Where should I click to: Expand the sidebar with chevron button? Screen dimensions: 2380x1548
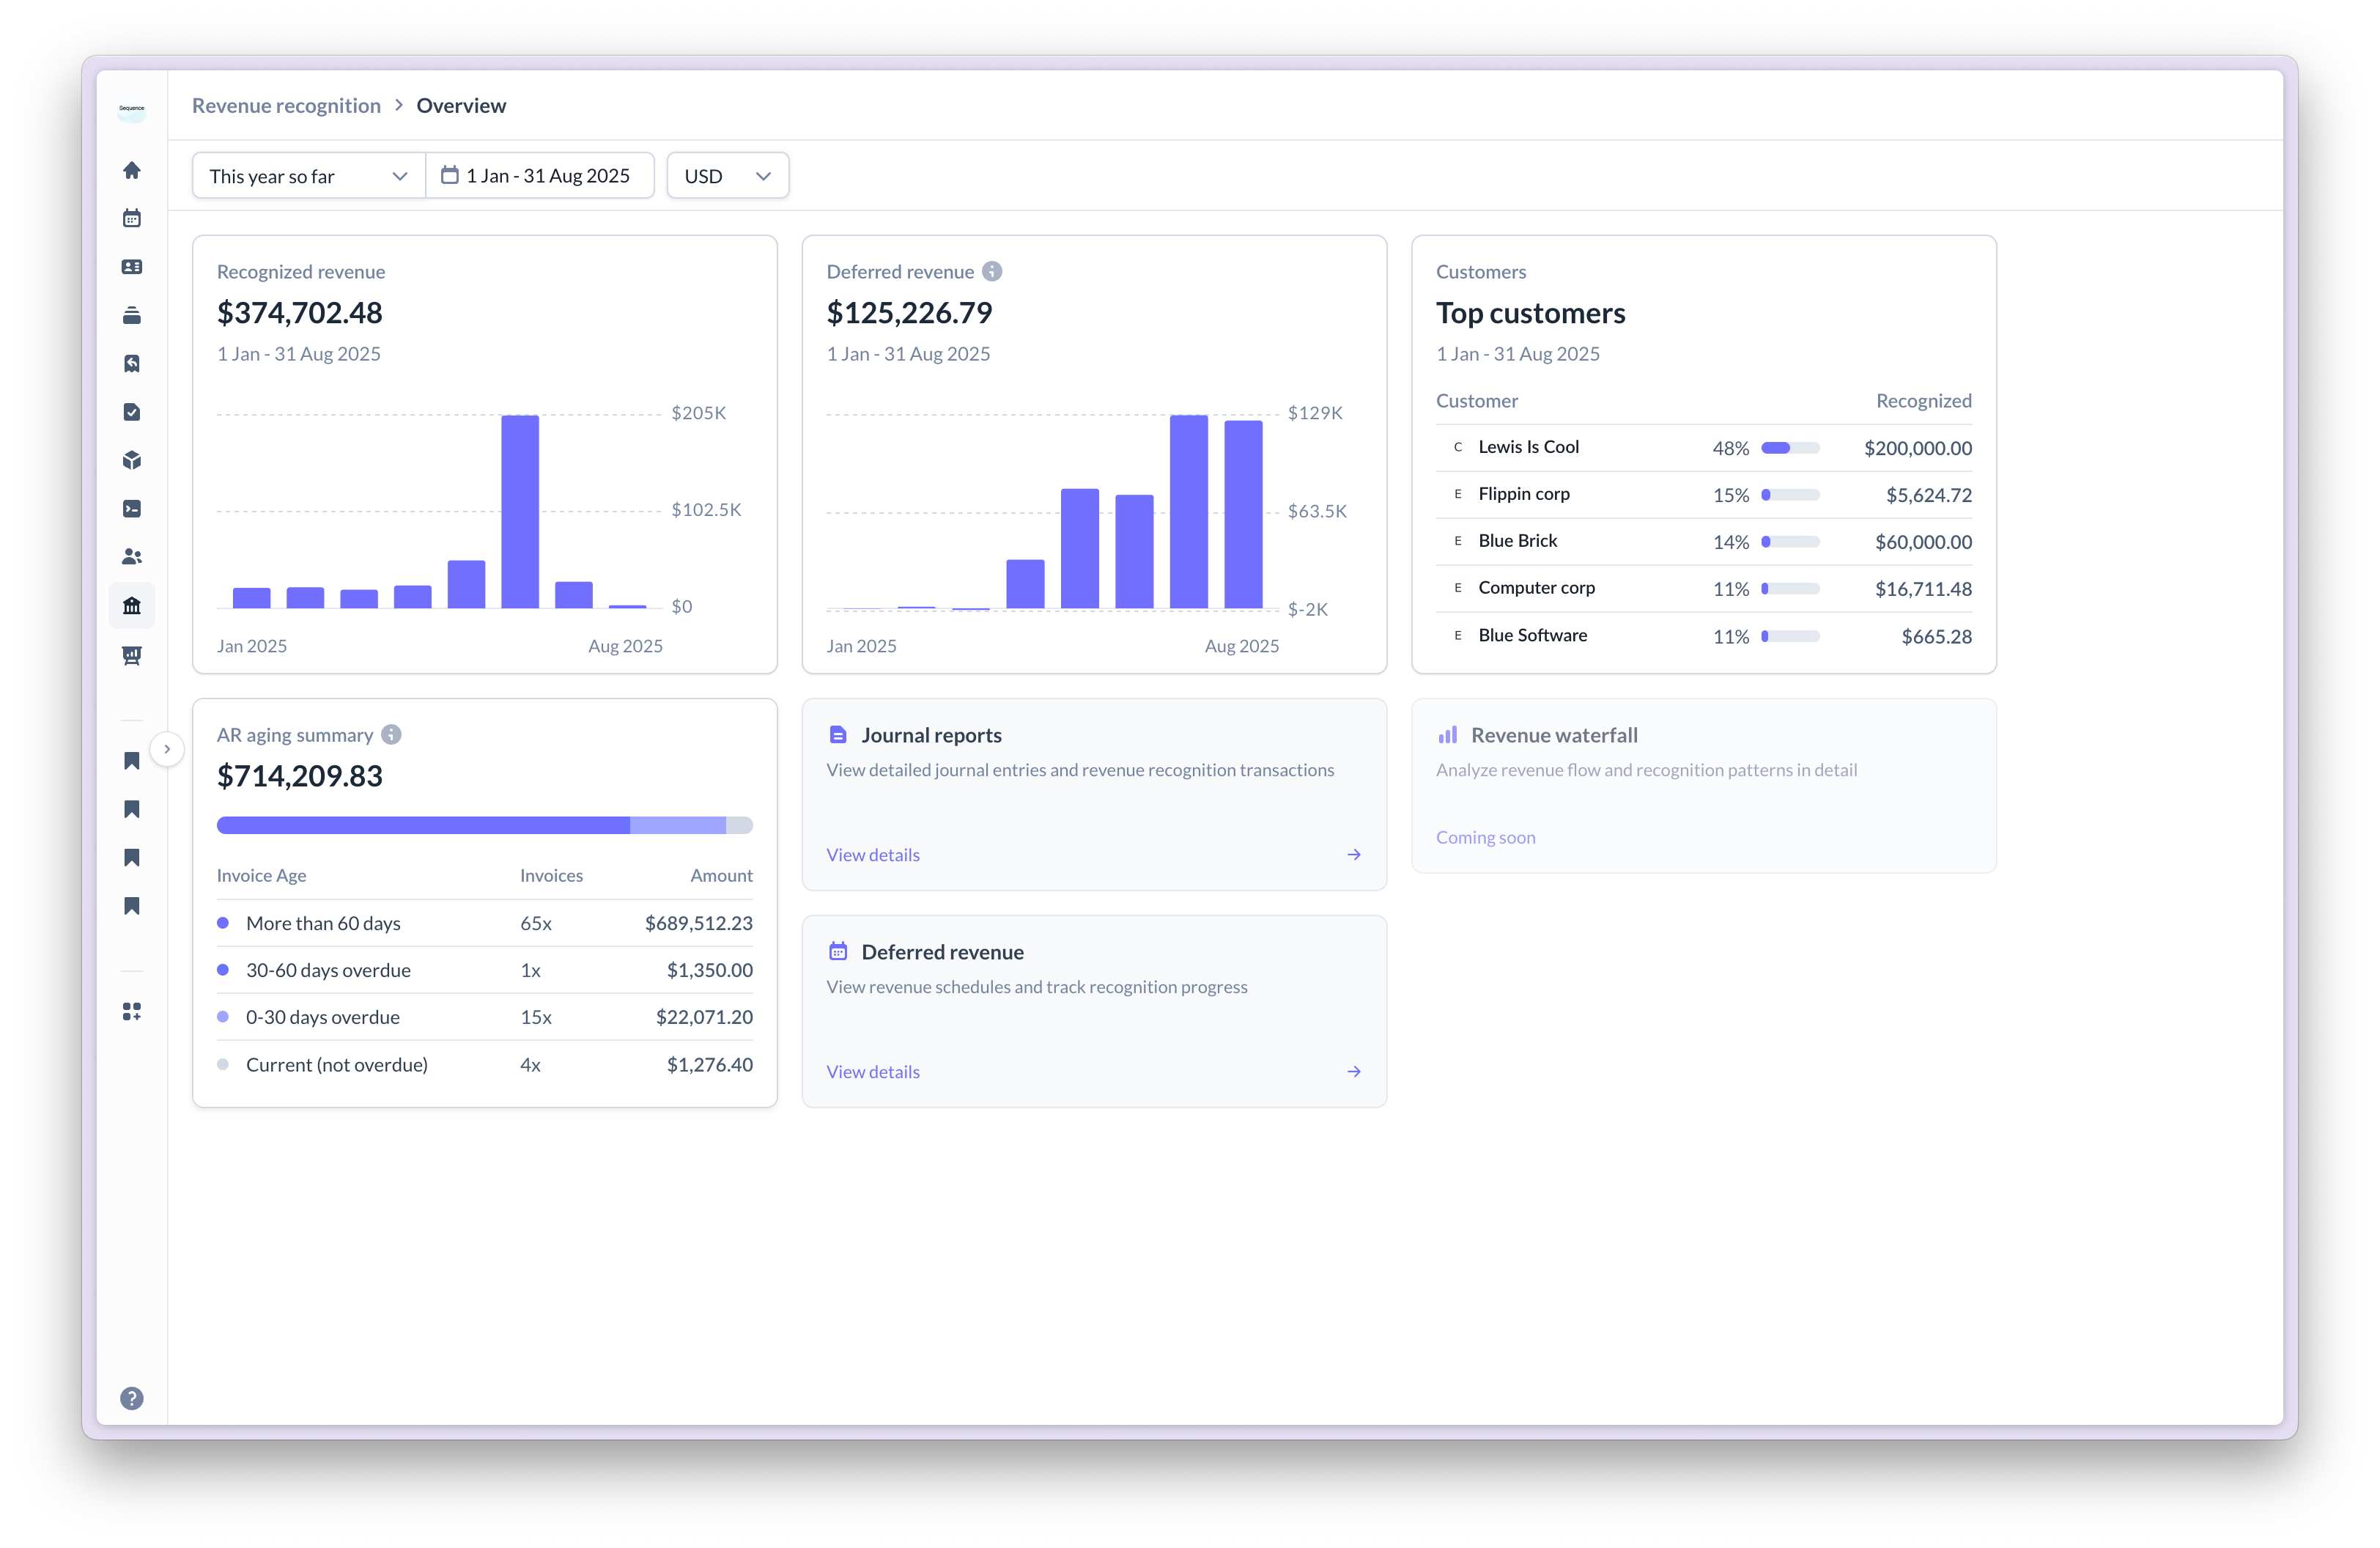pos(167,749)
